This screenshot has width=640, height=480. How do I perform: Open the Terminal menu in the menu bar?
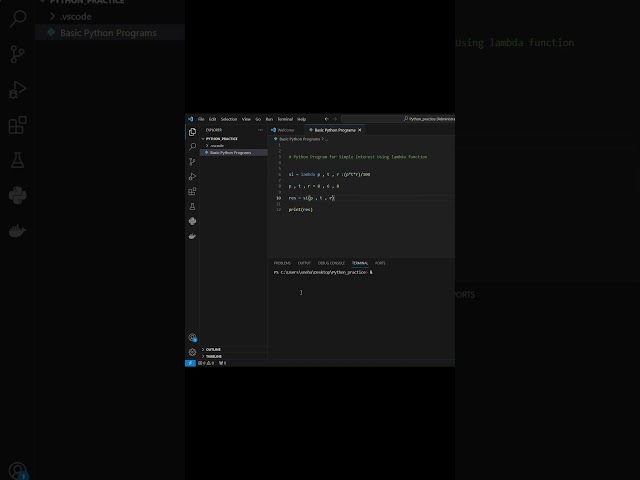285,119
